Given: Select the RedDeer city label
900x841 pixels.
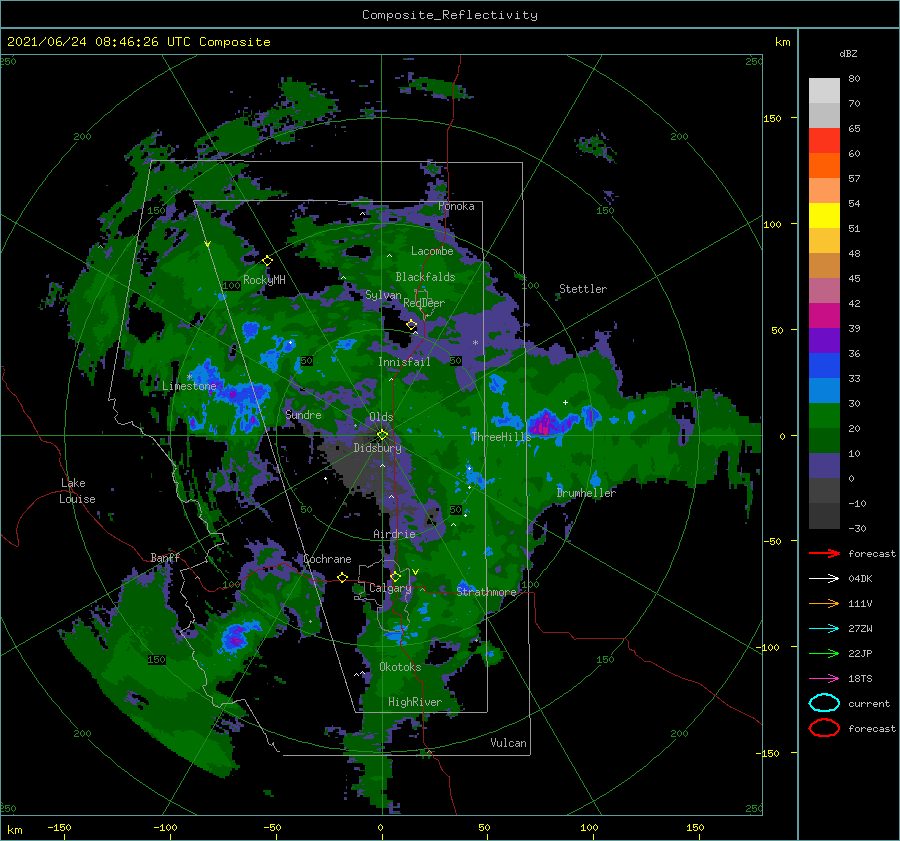Looking at the screenshot, I should coord(424,303).
